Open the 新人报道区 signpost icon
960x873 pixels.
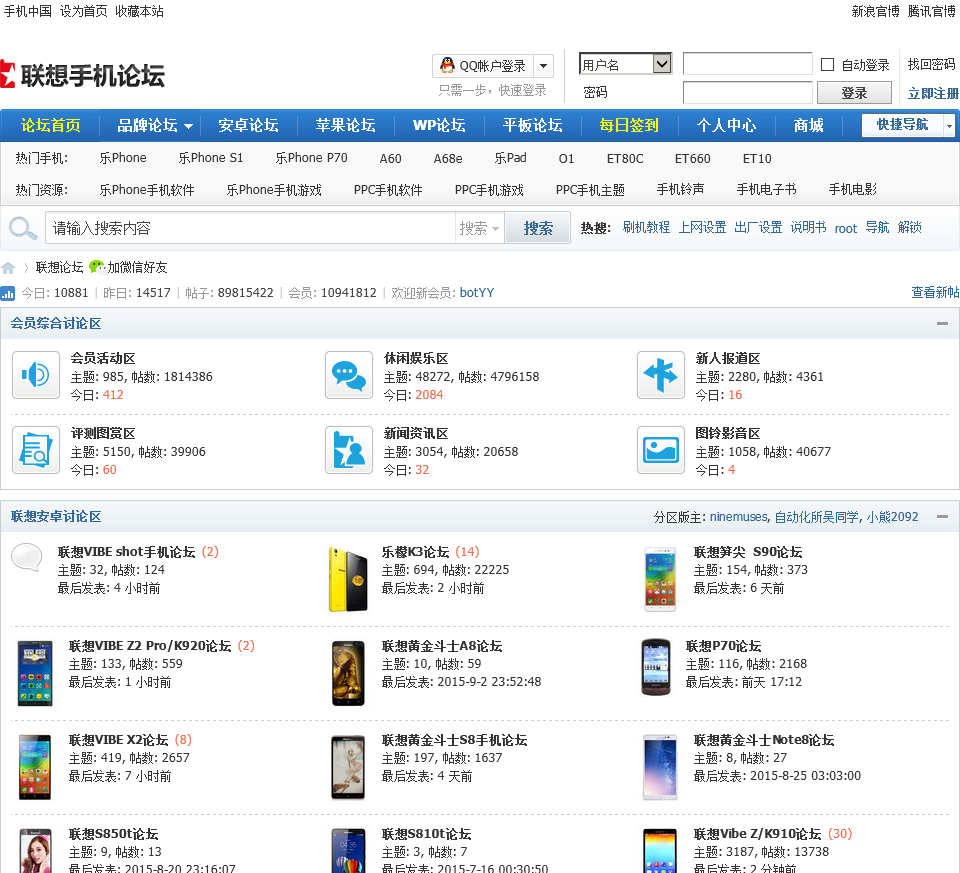661,375
